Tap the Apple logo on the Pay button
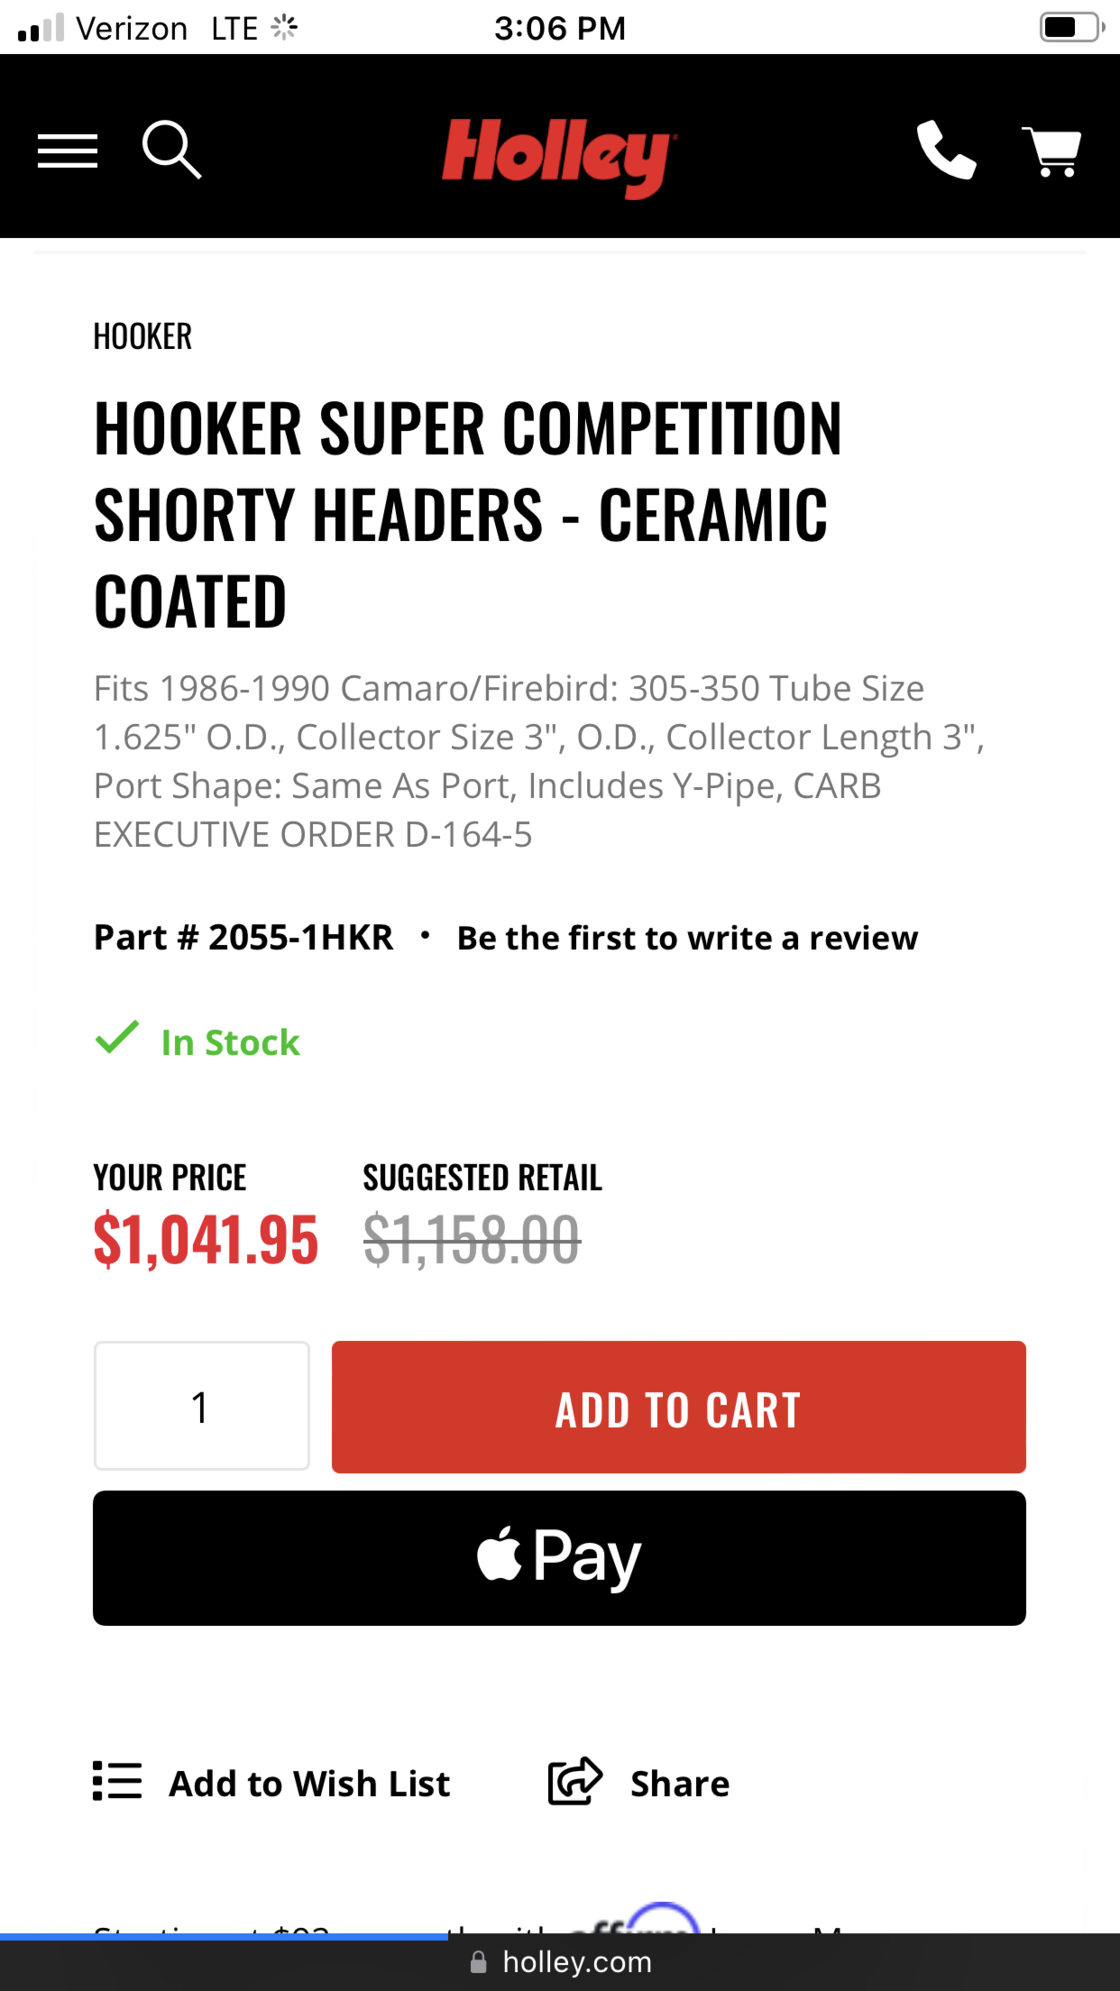The width and height of the screenshot is (1120, 1991). 499,1554
